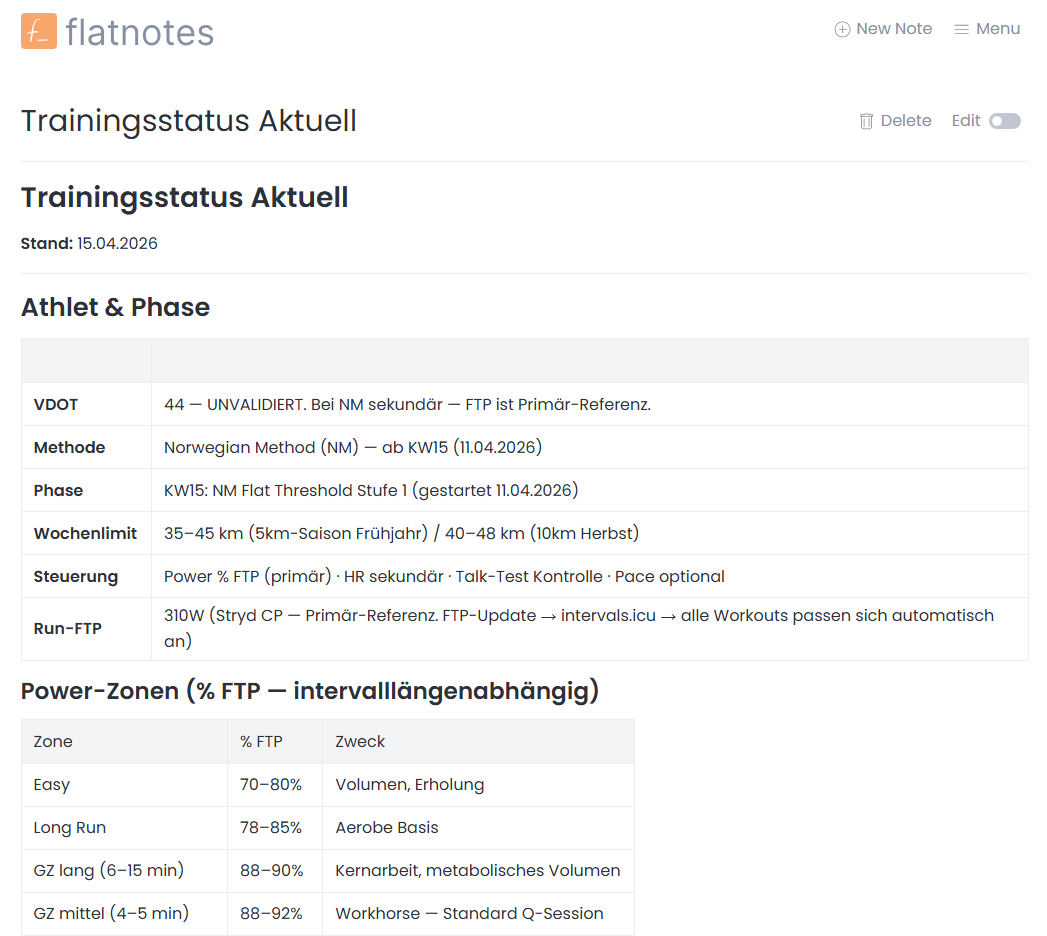Click the trash can icon beside Delete
The width and height of the screenshot is (1047, 936).
[x=866, y=121]
